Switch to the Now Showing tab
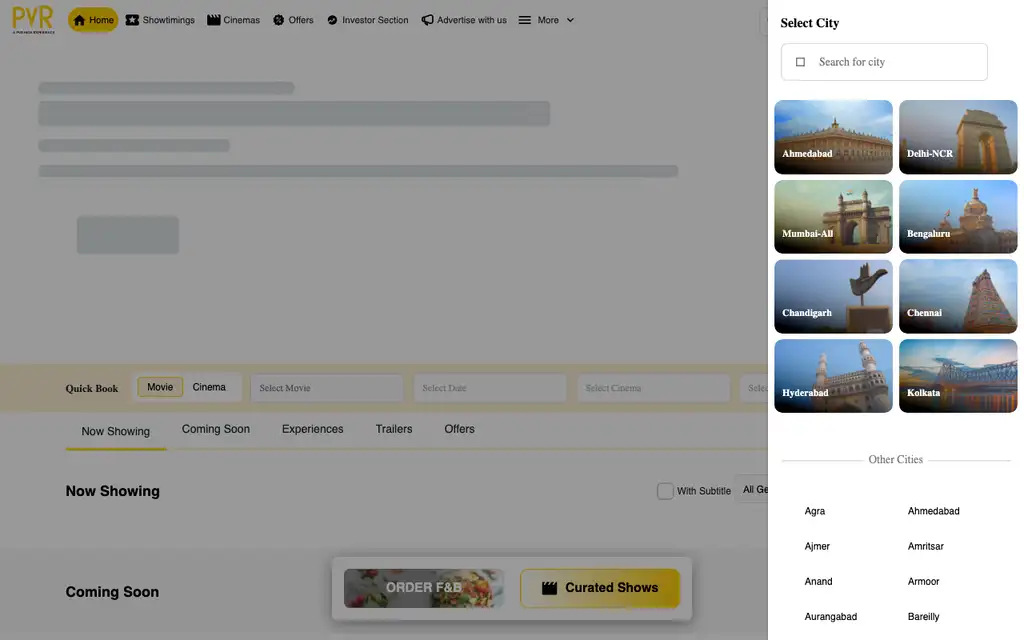The image size is (1024, 640). coord(116,432)
